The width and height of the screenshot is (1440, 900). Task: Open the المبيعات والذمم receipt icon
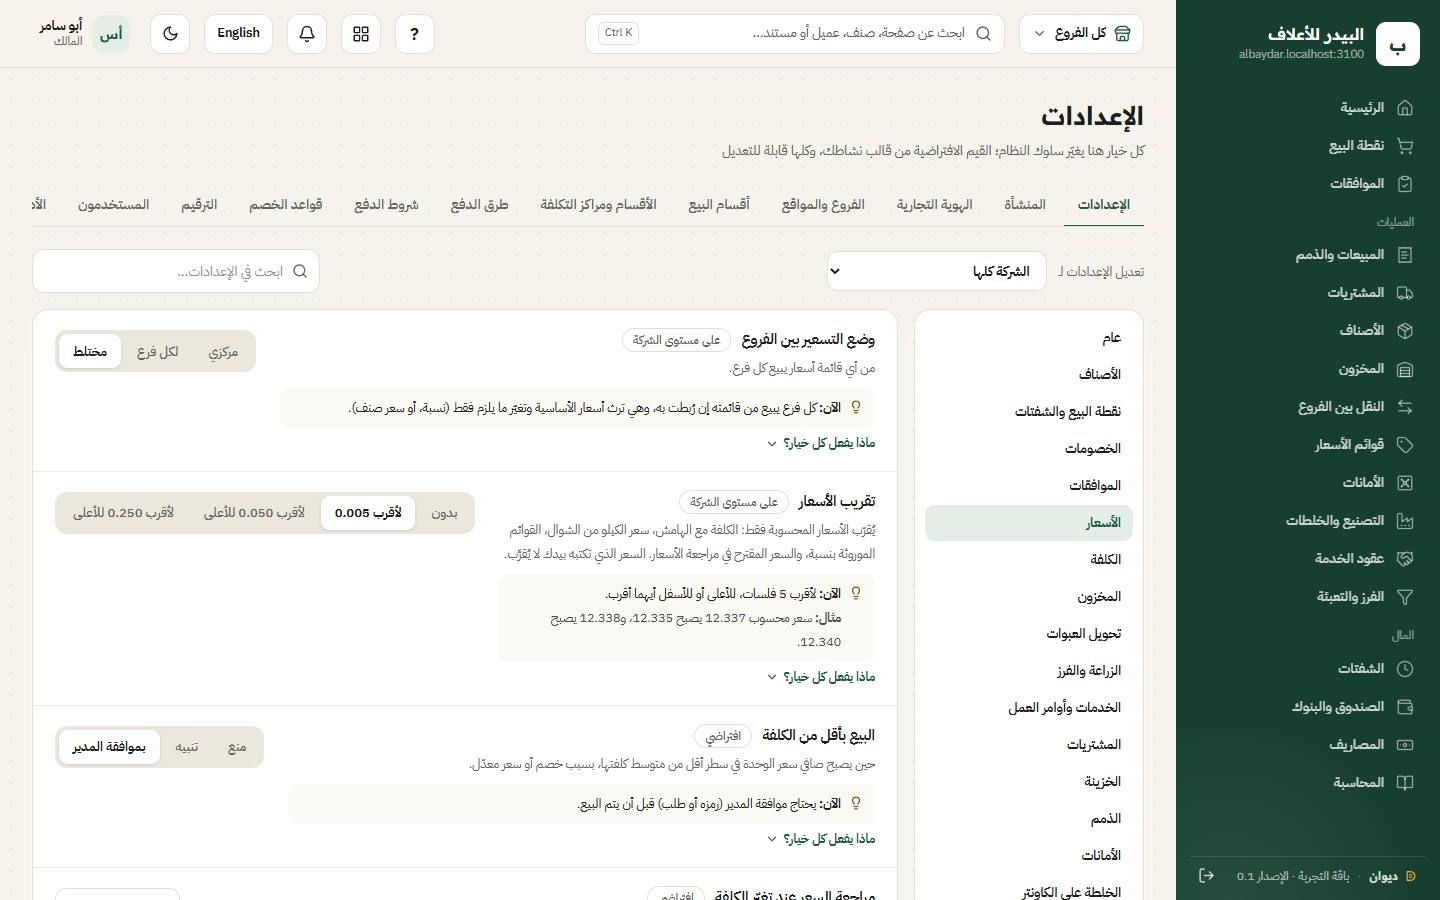[1405, 255]
